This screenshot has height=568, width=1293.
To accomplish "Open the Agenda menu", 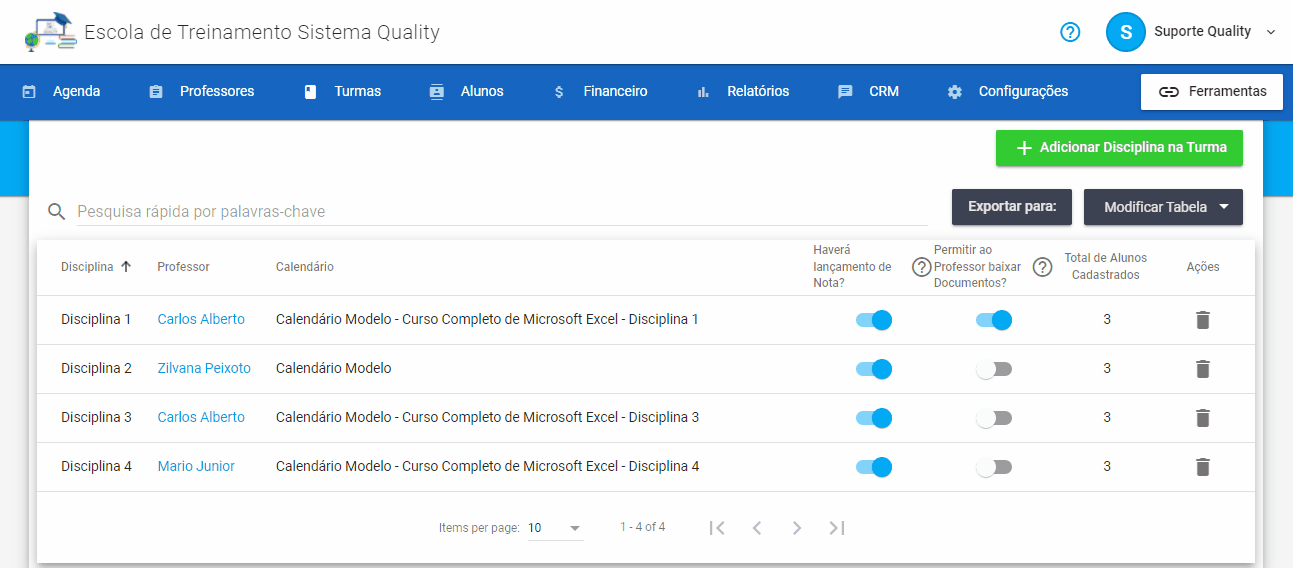I will [x=62, y=91].
